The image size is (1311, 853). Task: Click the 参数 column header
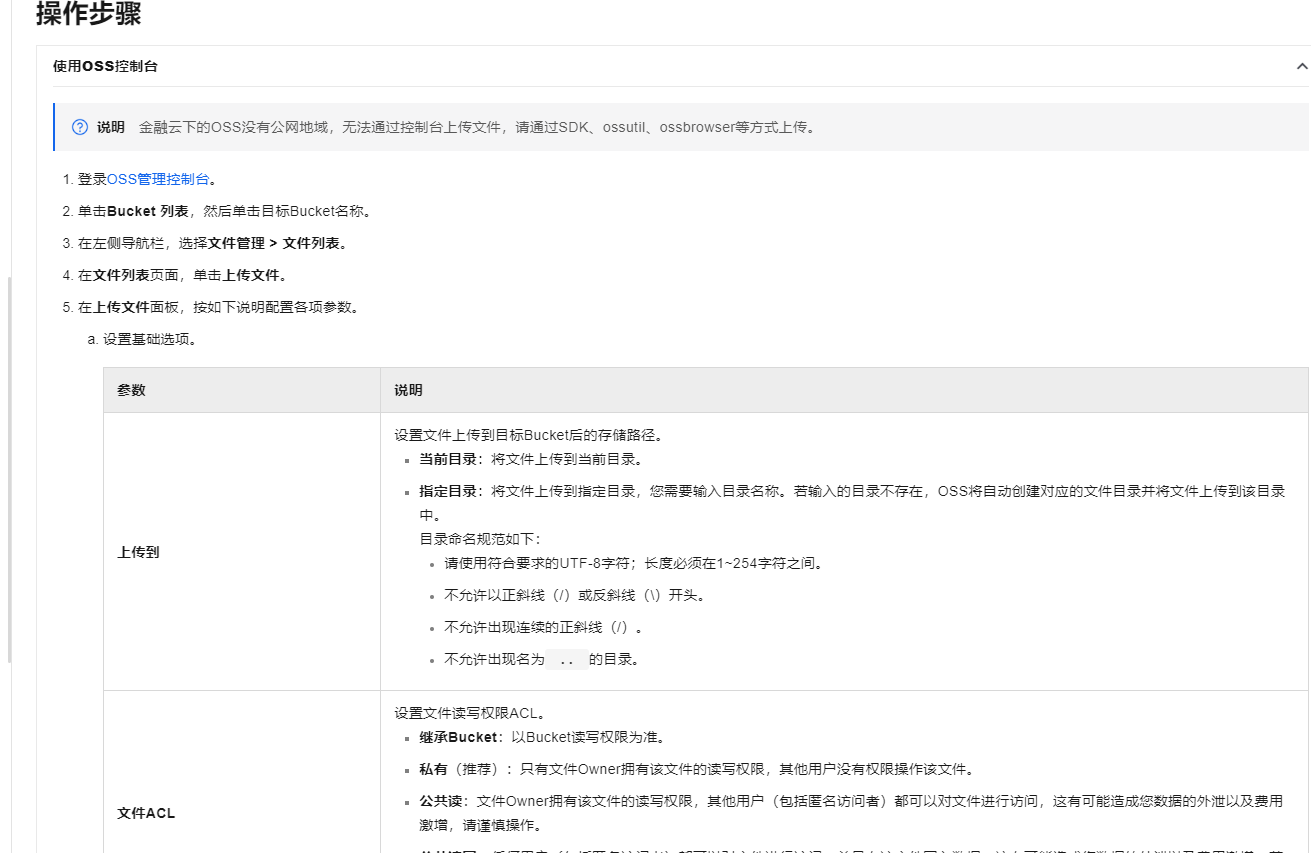(x=242, y=390)
